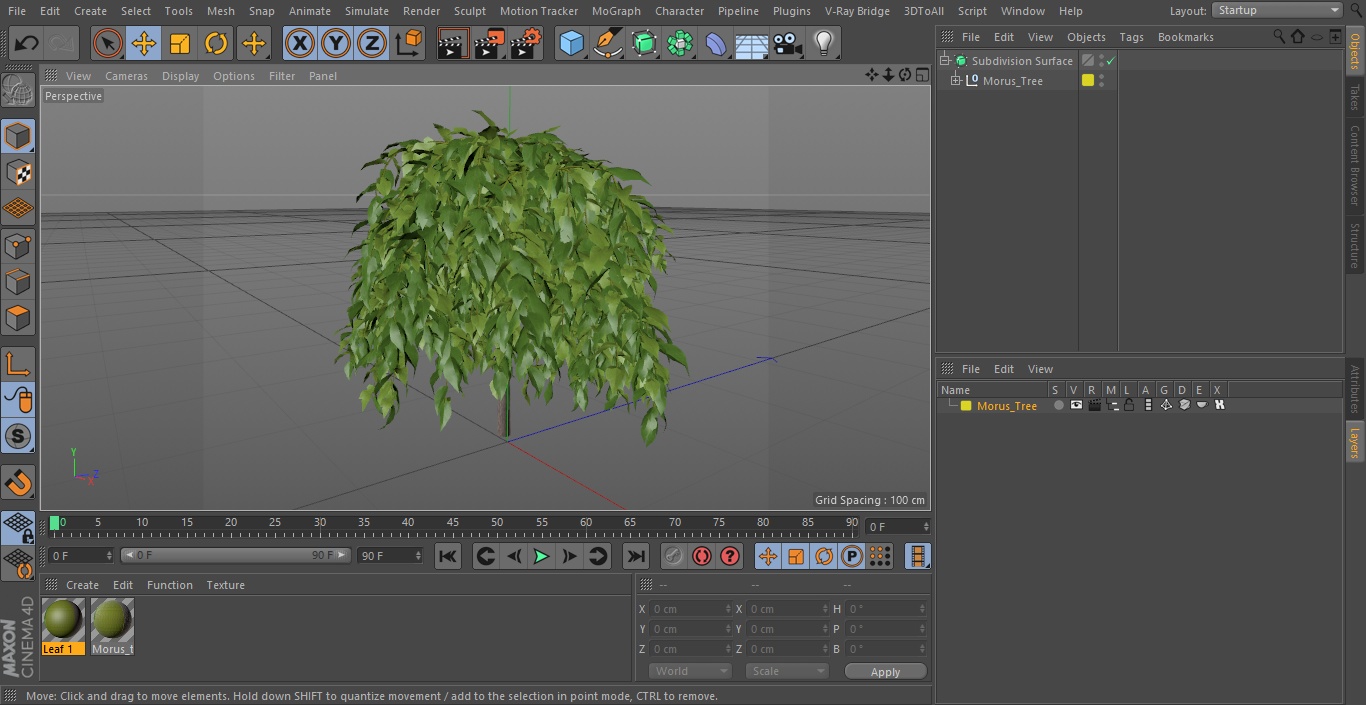Add a Camera object
Screen dimensions: 1366x705
[788, 44]
